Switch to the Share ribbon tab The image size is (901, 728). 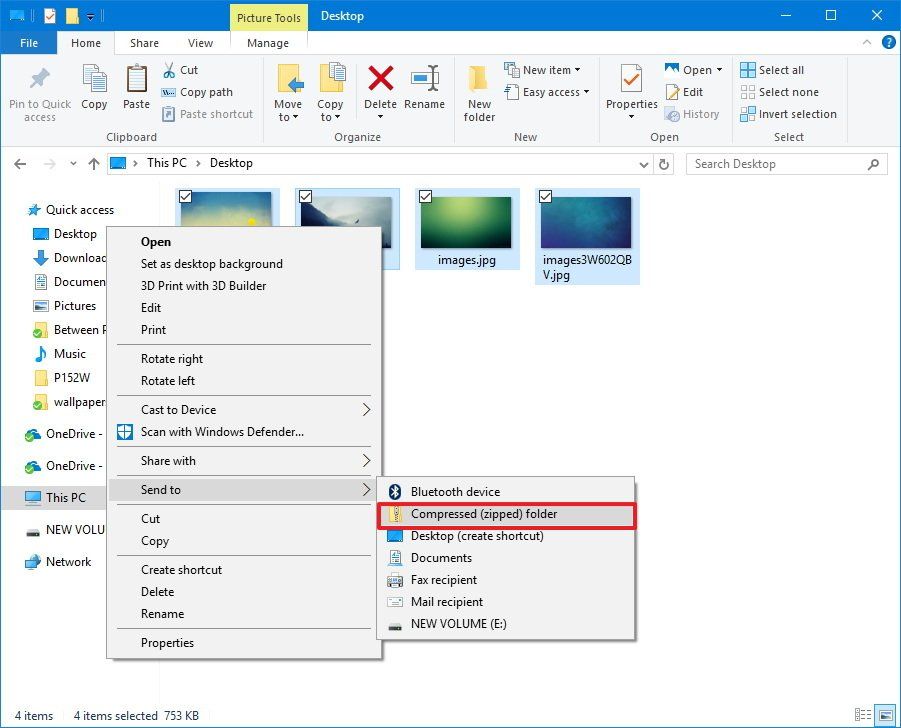click(143, 43)
